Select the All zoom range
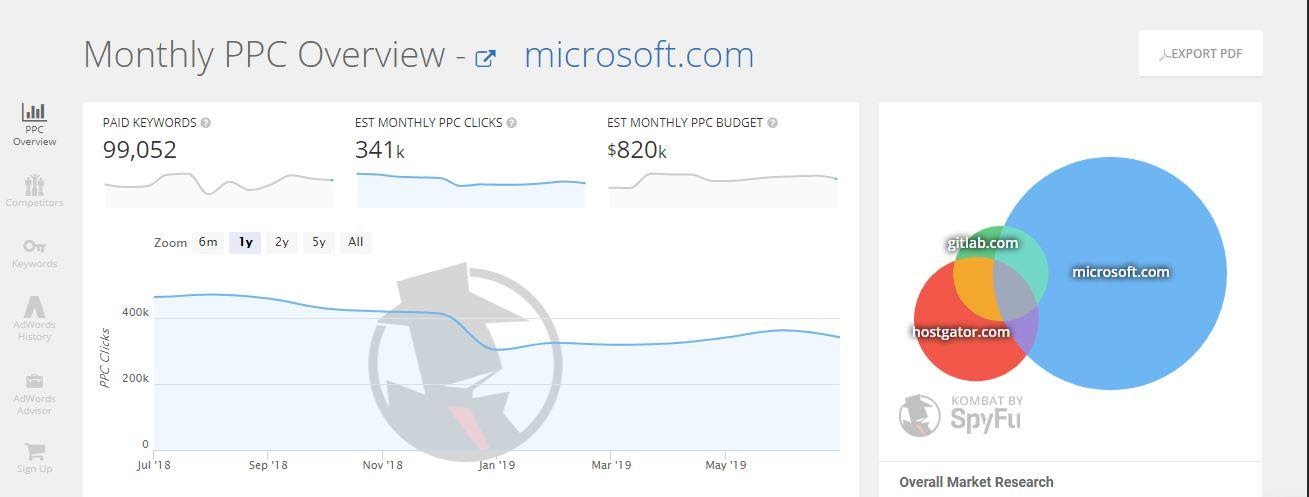 pos(355,242)
